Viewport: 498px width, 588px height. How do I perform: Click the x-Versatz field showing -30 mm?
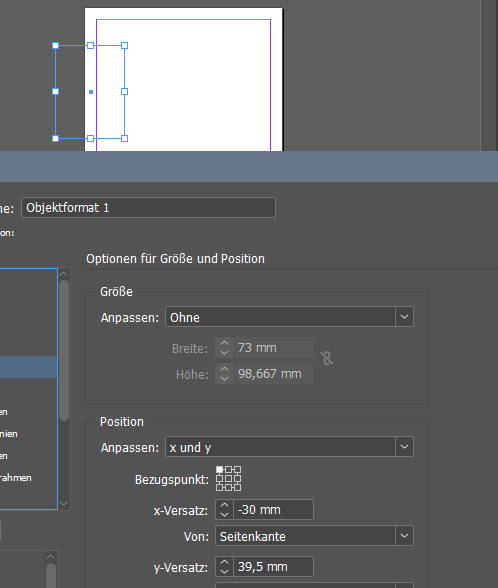(273, 510)
